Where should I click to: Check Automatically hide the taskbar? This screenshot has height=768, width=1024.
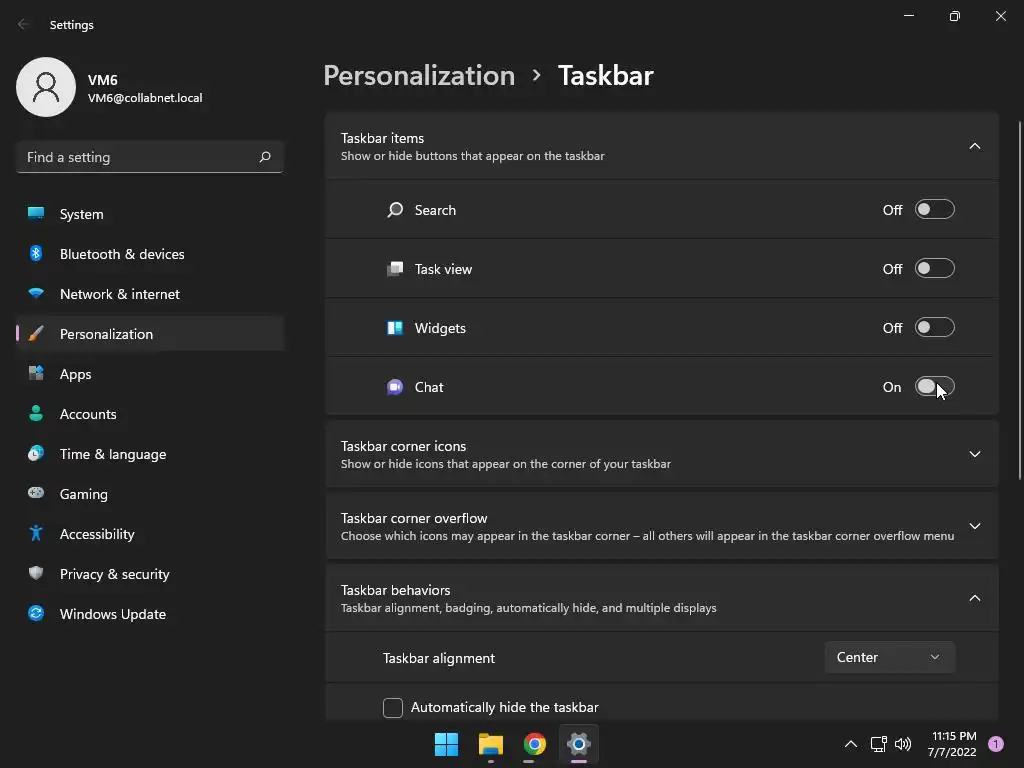393,708
